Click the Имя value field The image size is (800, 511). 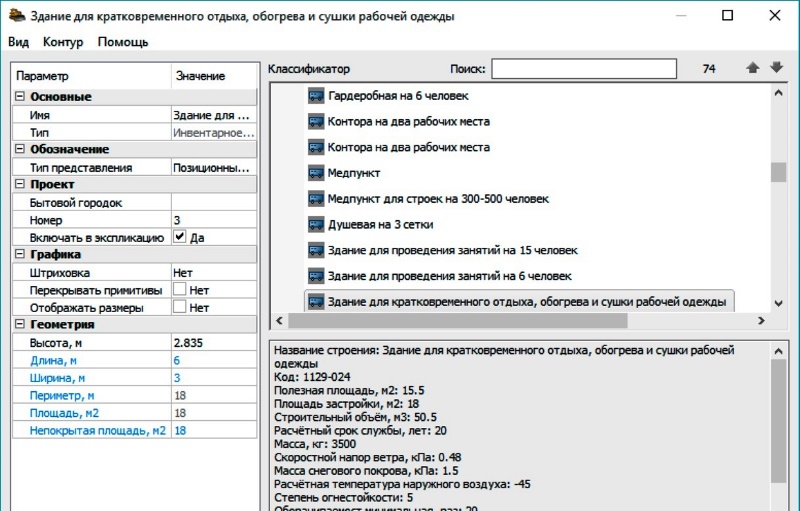click(x=214, y=115)
